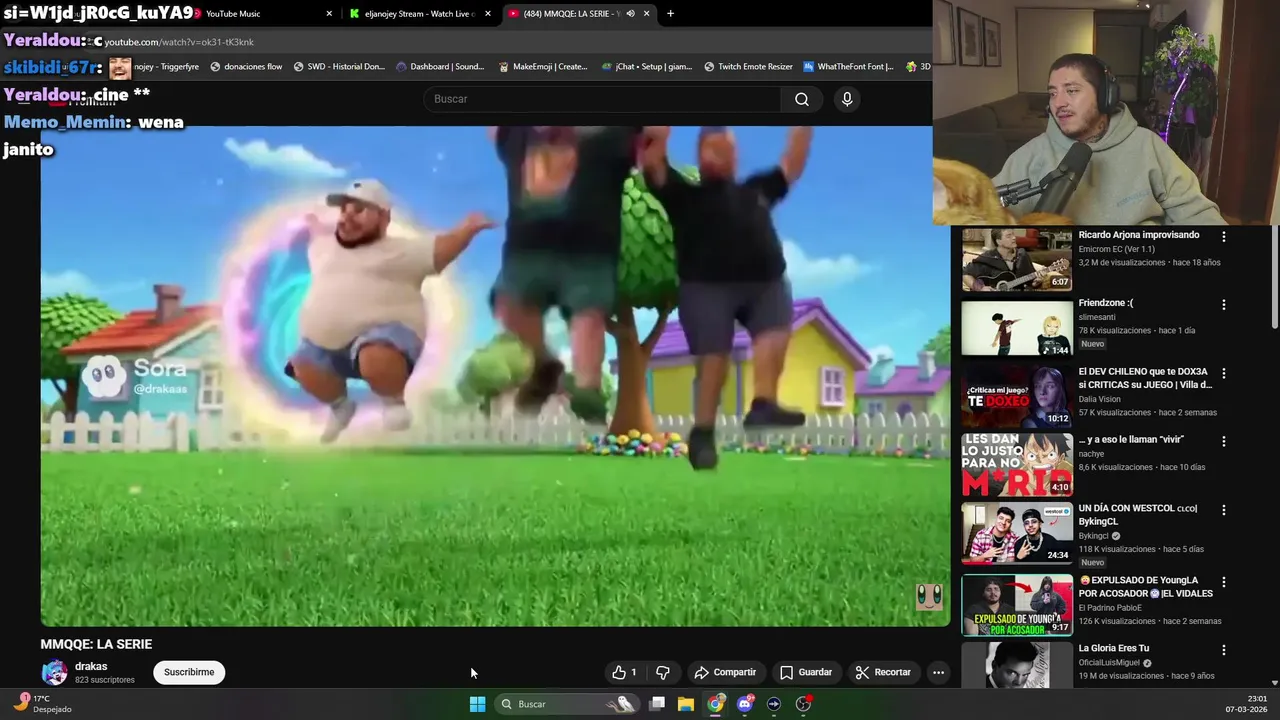Viewport: 1280px width, 720px height.
Task: Open the WhatTheFont Font bookmark
Action: pyautogui.click(x=848, y=67)
